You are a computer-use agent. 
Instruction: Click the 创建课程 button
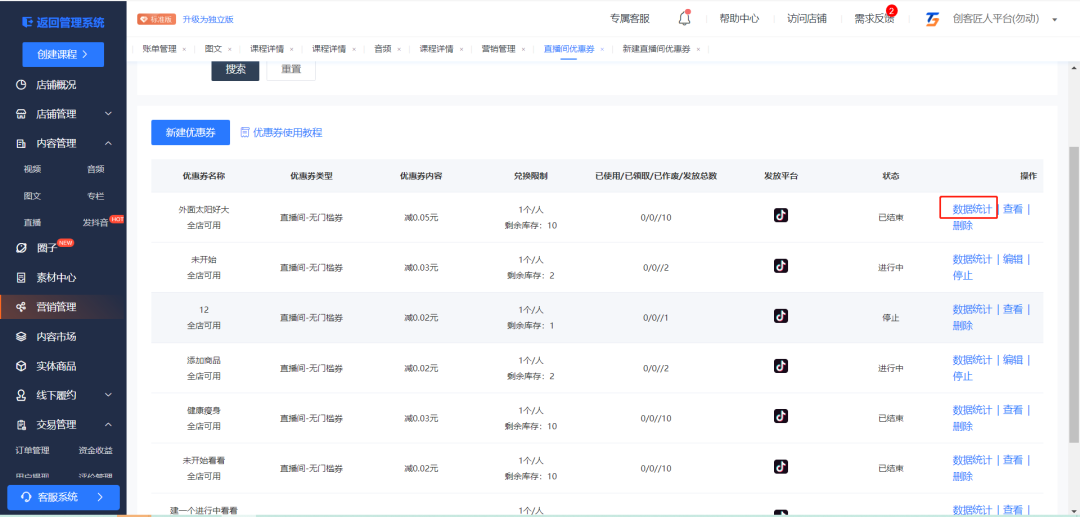[63, 54]
